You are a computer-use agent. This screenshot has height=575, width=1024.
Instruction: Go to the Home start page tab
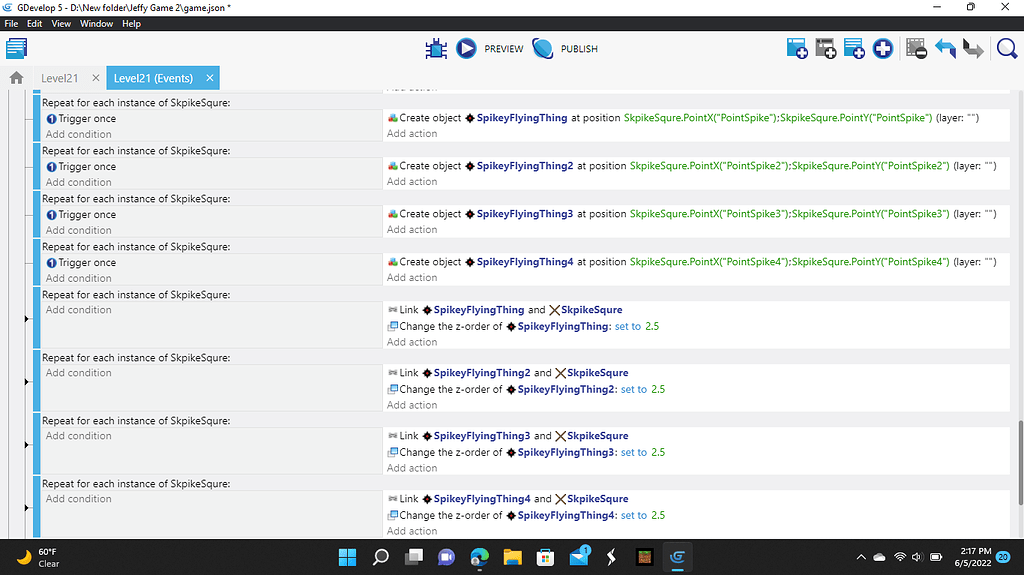(16, 78)
